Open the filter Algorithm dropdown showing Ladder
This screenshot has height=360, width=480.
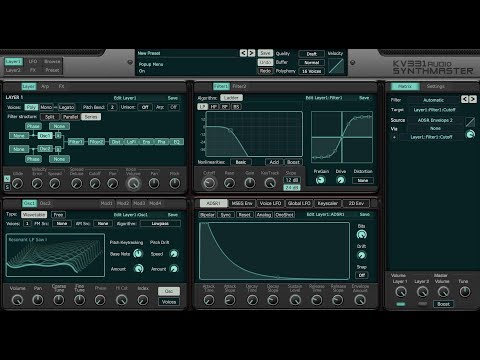tap(231, 98)
